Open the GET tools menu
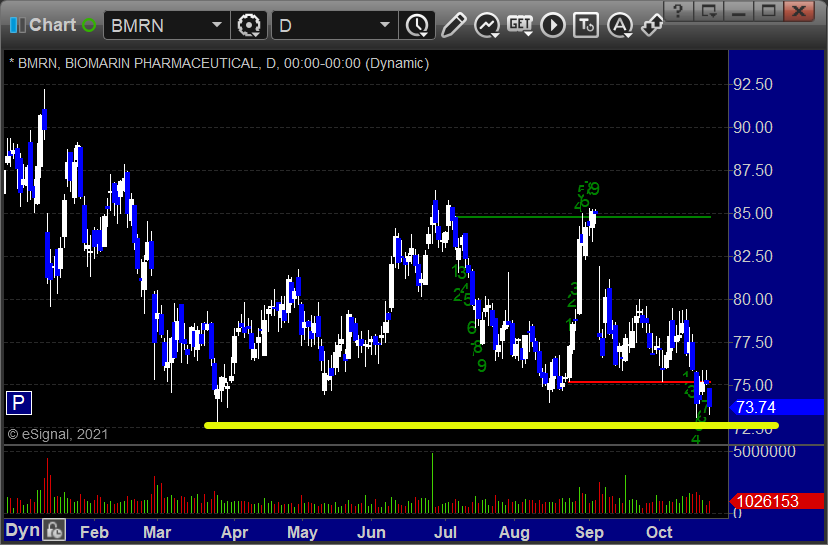Viewport: 828px width, 545px height. tap(520, 25)
